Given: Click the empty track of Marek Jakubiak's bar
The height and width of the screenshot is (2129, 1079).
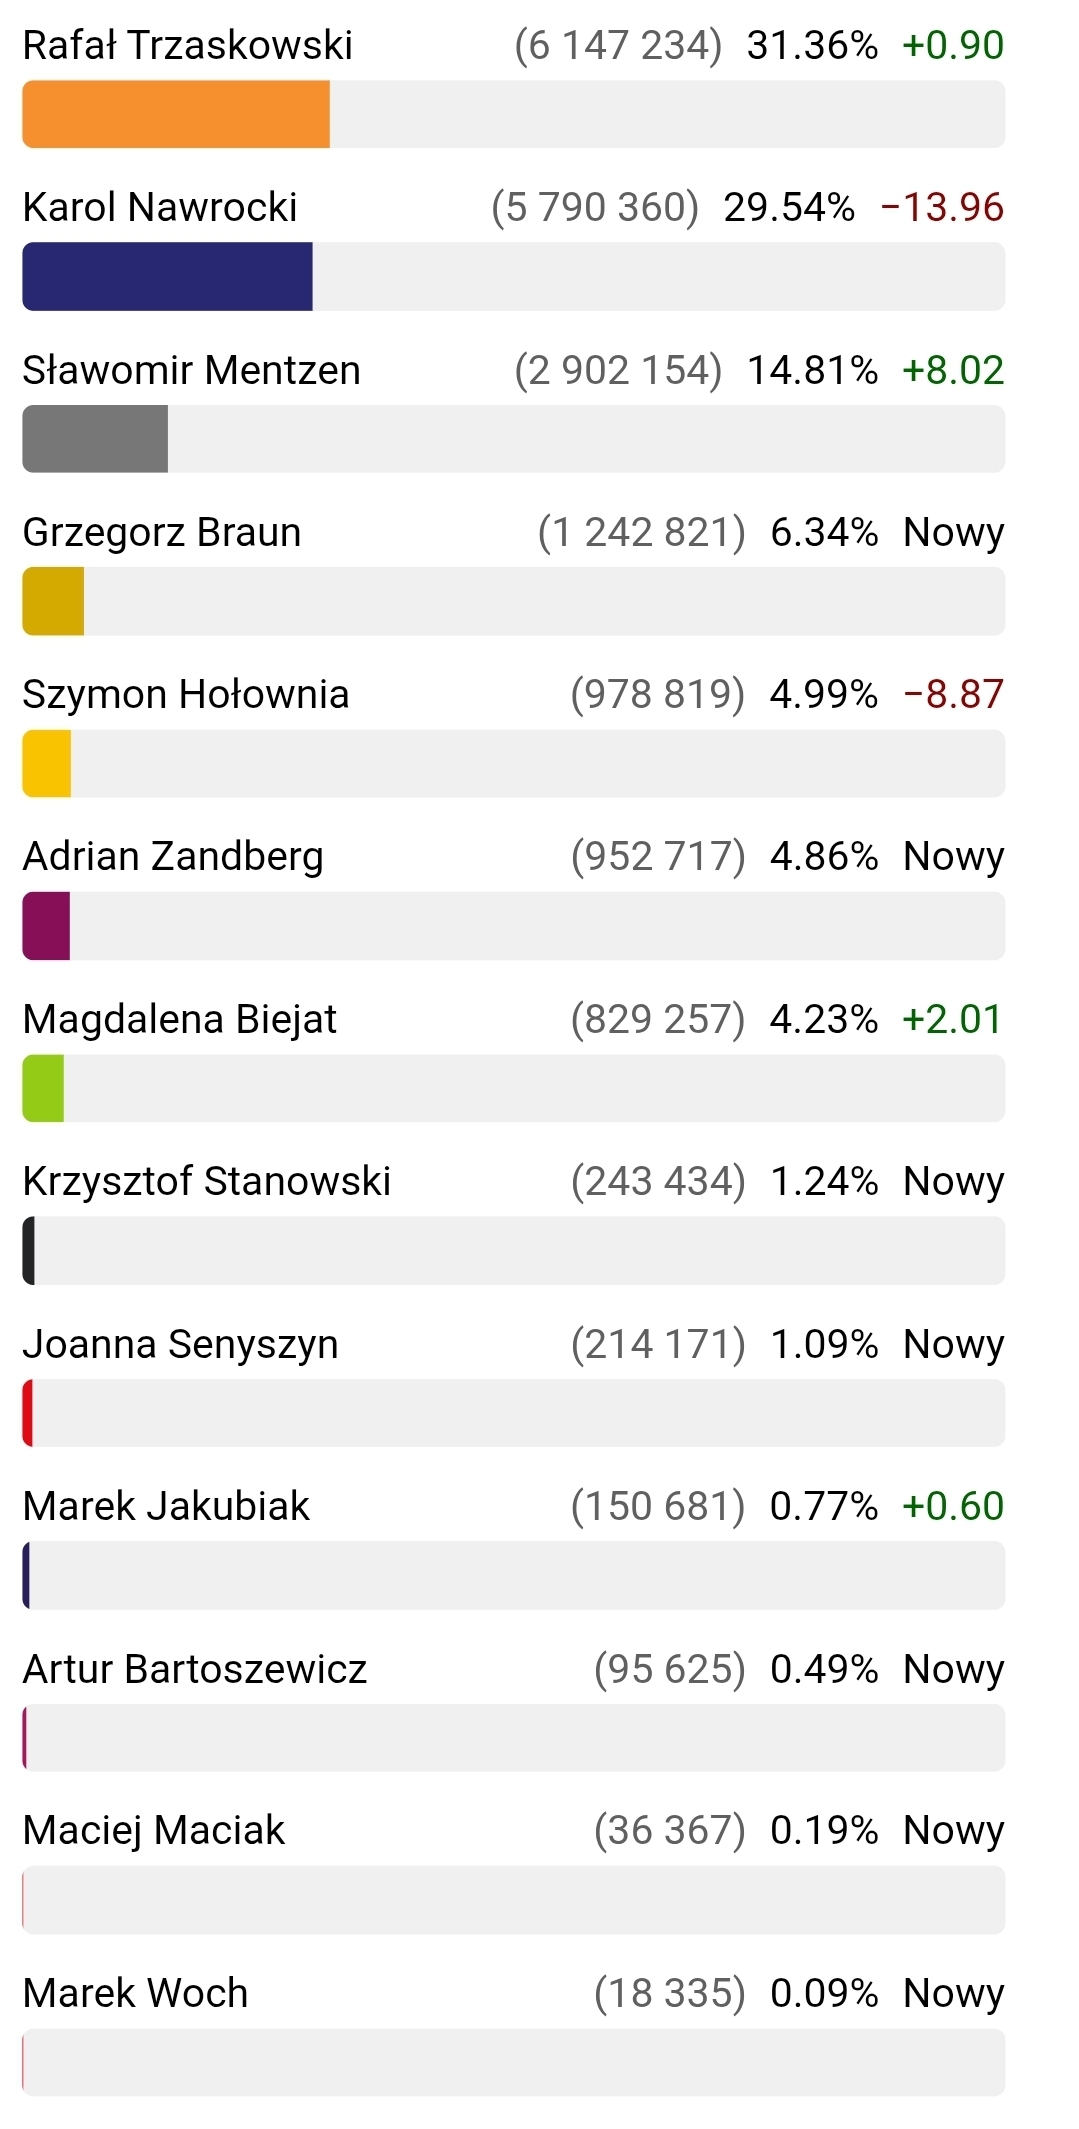Looking at the screenshot, I should coord(516,1575).
